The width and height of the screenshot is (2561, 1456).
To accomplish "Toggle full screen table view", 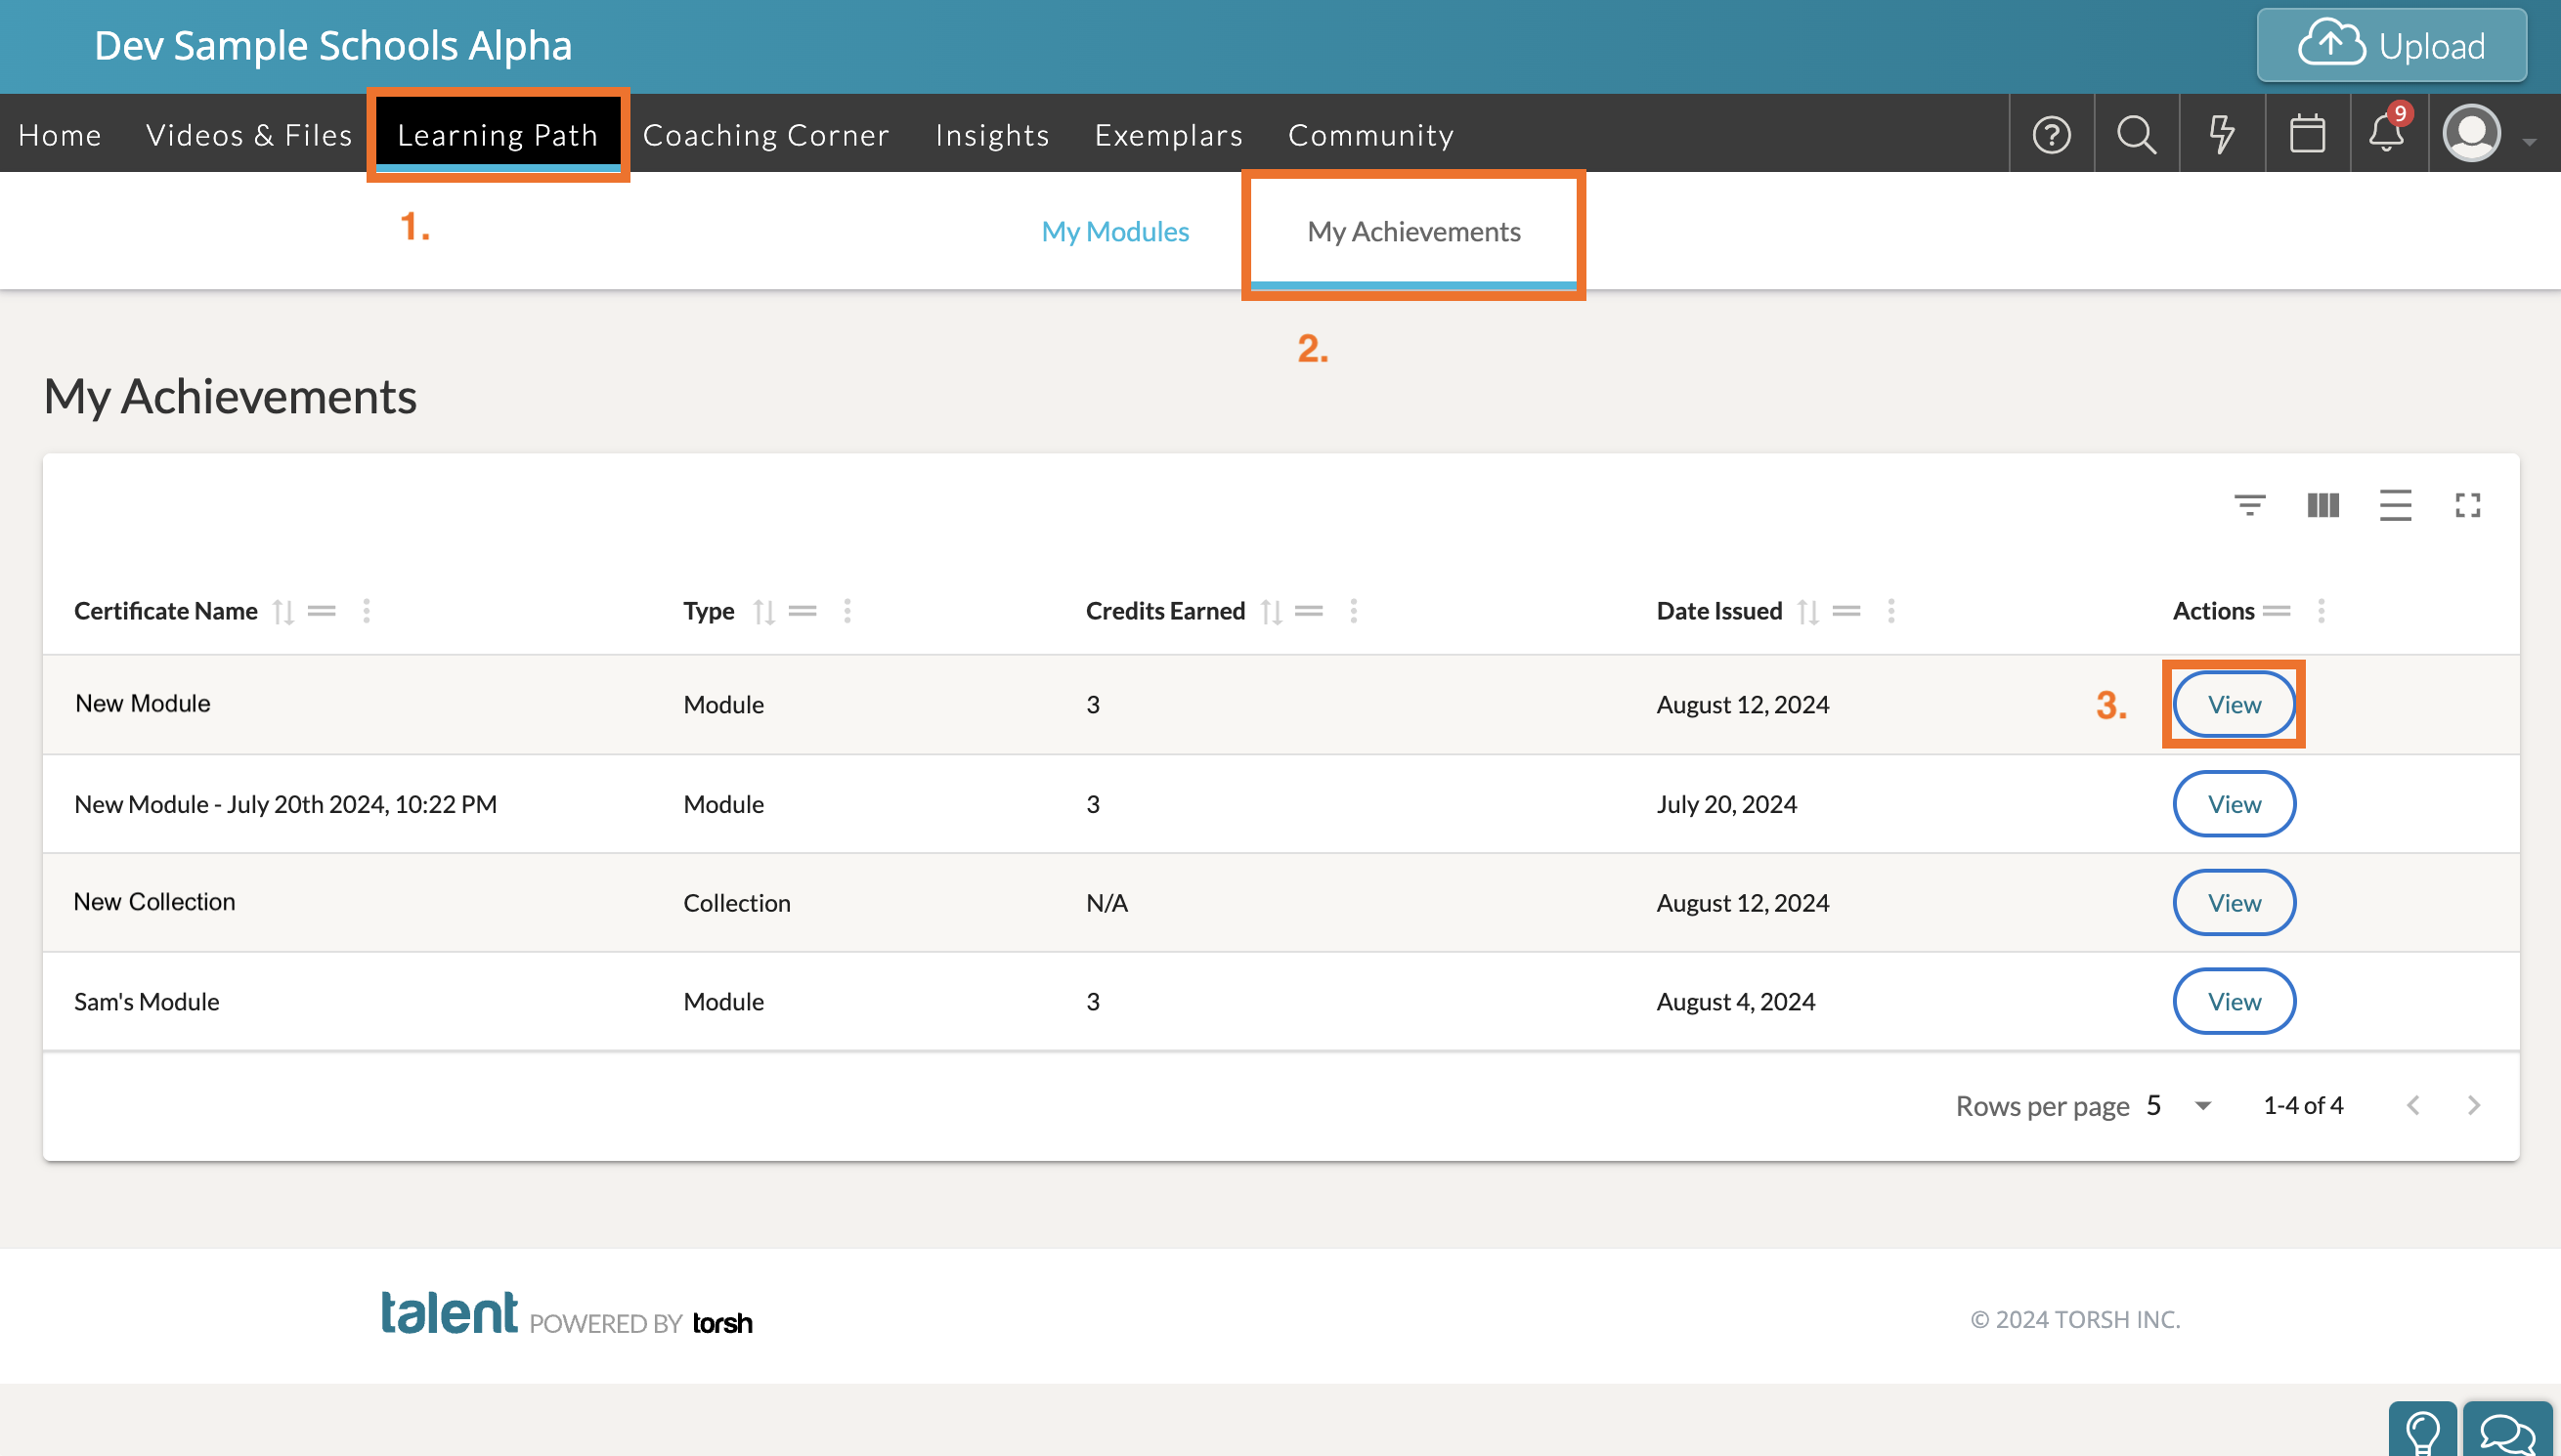I will tap(2468, 505).
